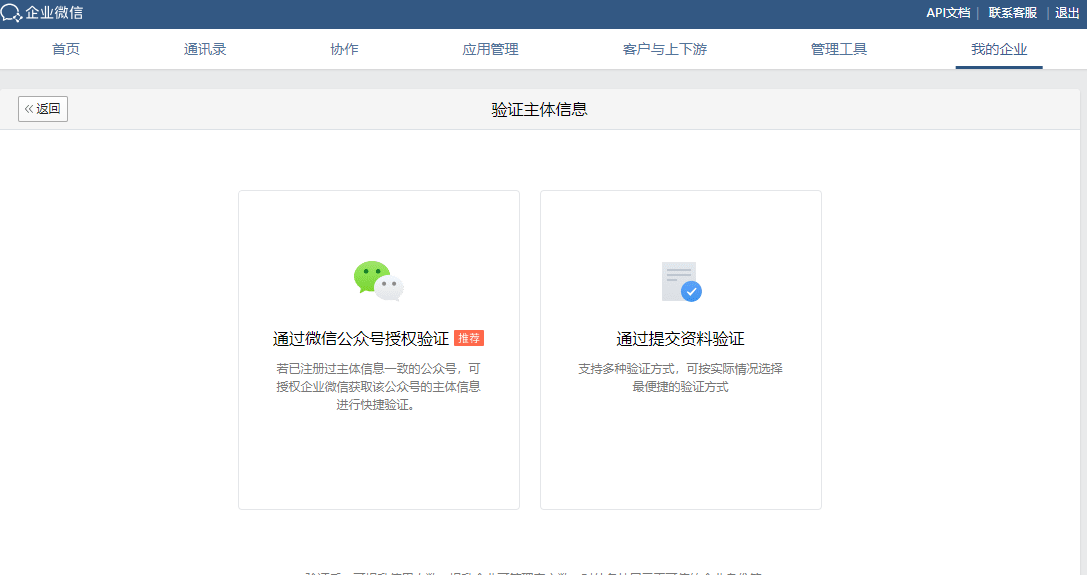This screenshot has width=1087, height=575.
Task: Click the 联系客服 link
Action: point(1012,13)
